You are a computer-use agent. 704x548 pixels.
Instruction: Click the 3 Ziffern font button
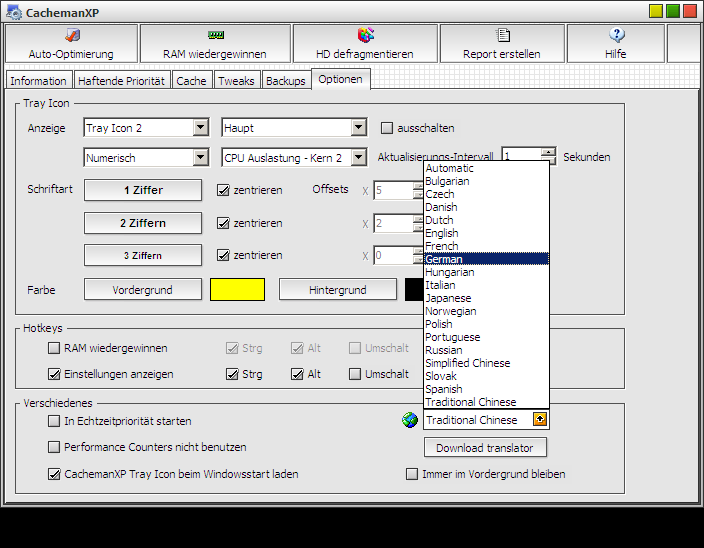pos(143,255)
